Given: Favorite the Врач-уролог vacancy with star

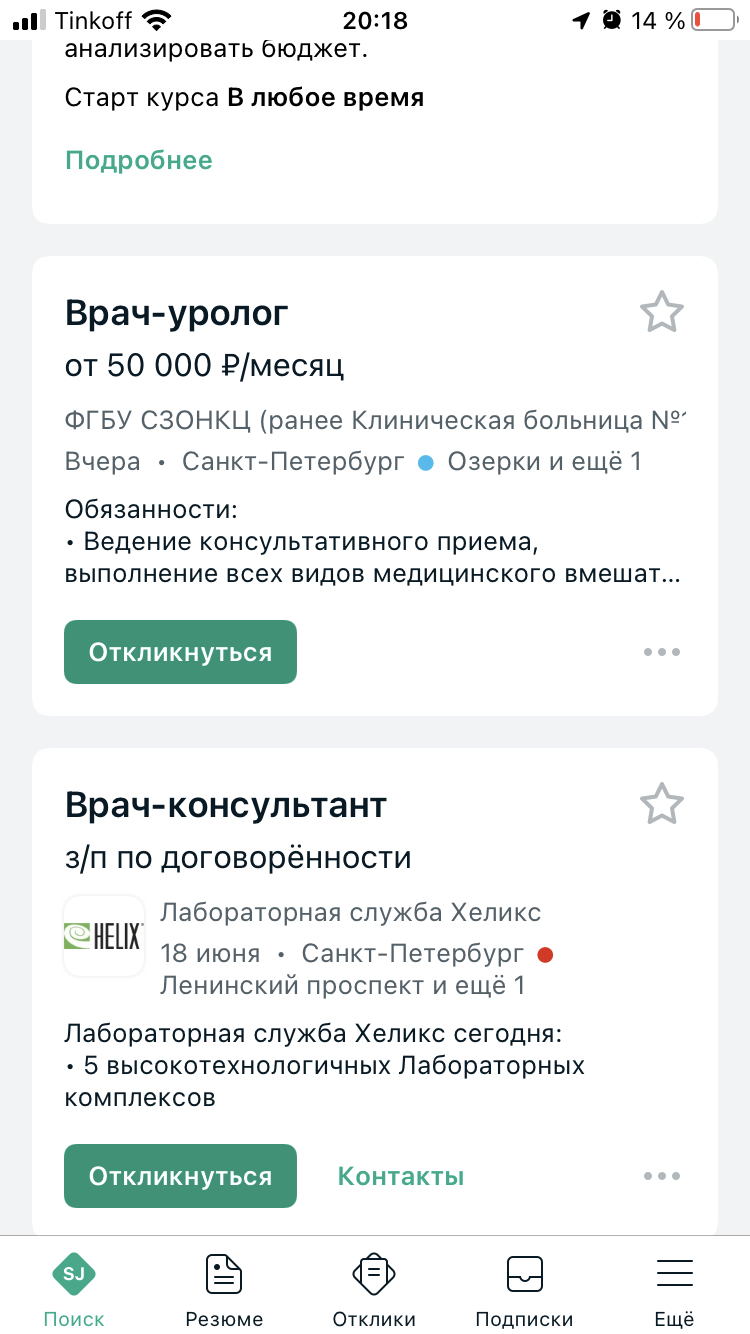Looking at the screenshot, I should [661, 313].
